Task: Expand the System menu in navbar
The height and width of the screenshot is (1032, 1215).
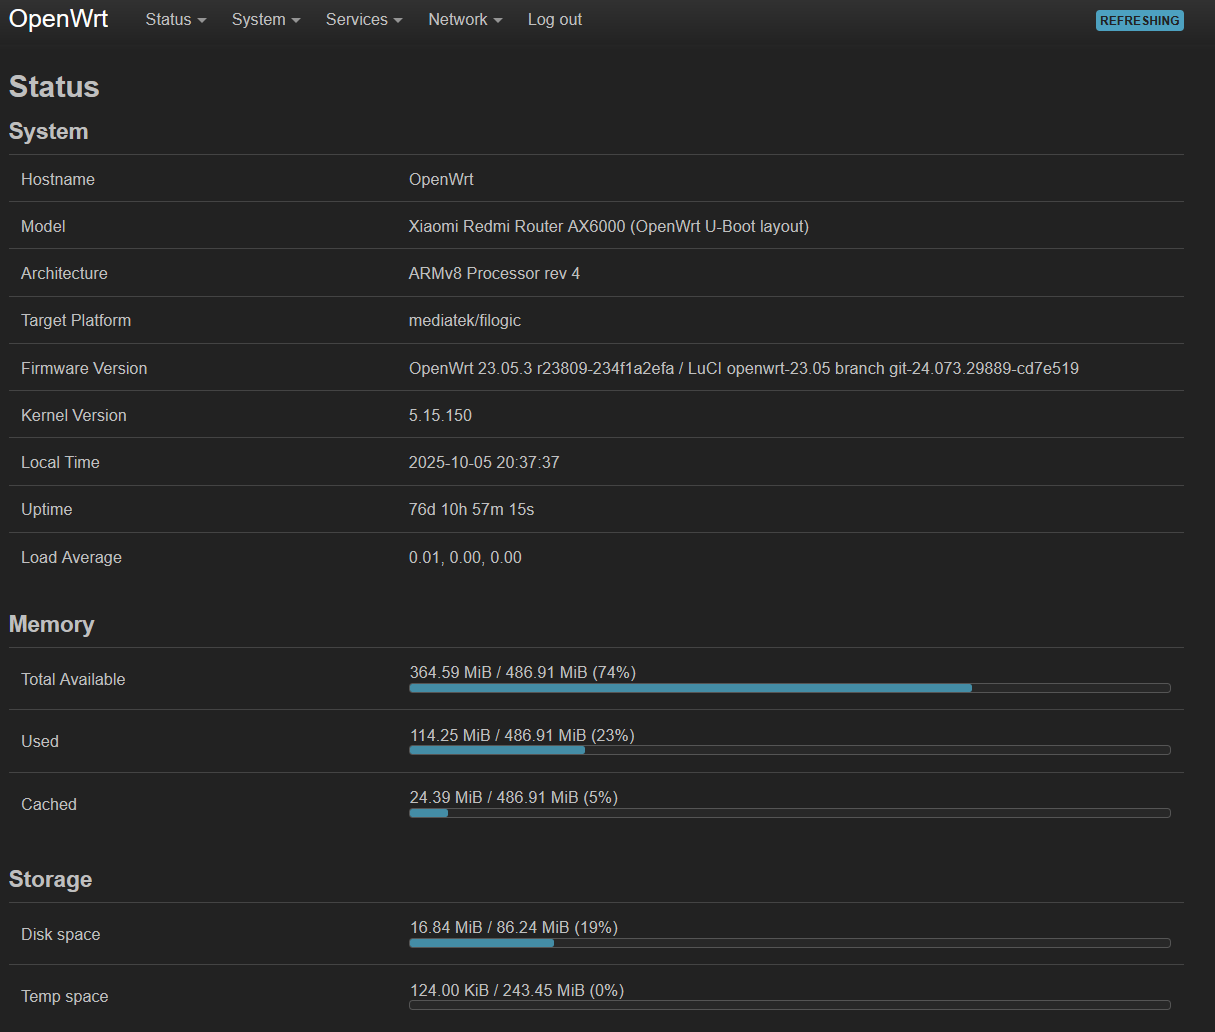Action: (265, 20)
